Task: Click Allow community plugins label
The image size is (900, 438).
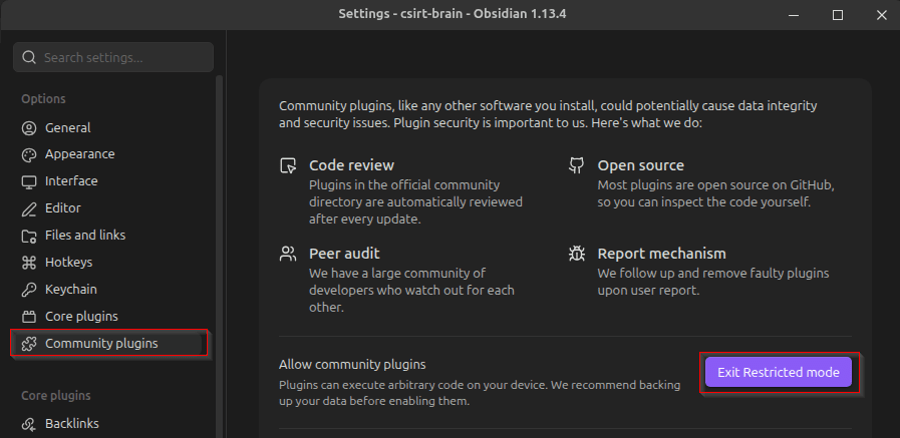Action: pyautogui.click(x=352, y=364)
